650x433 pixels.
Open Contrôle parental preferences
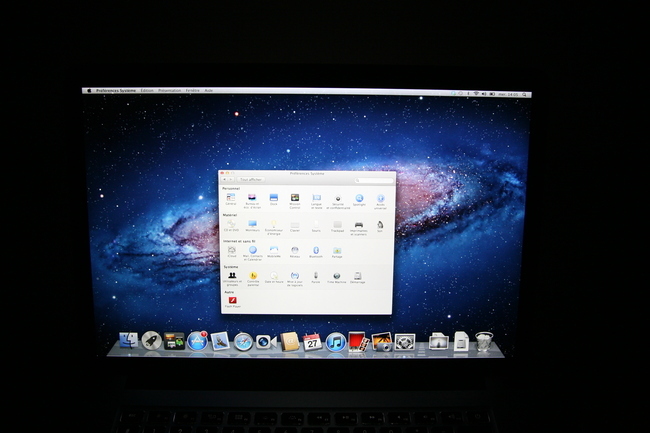click(253, 279)
